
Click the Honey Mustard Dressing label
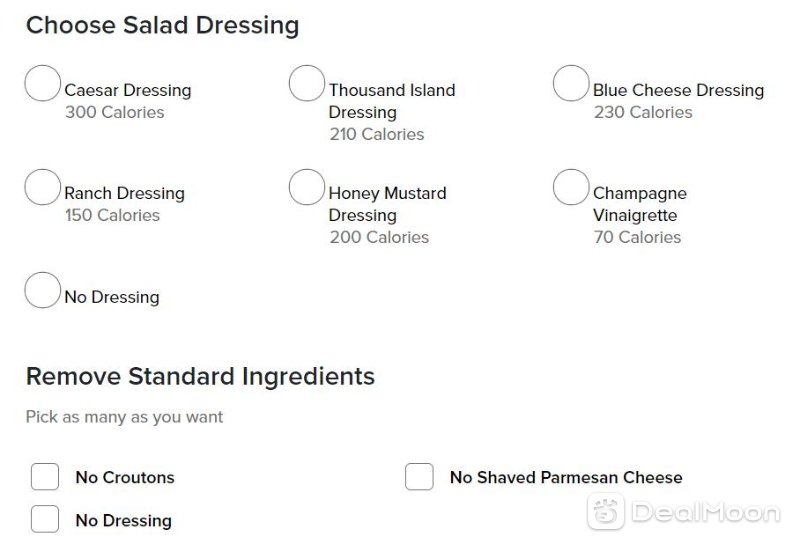tap(388, 204)
